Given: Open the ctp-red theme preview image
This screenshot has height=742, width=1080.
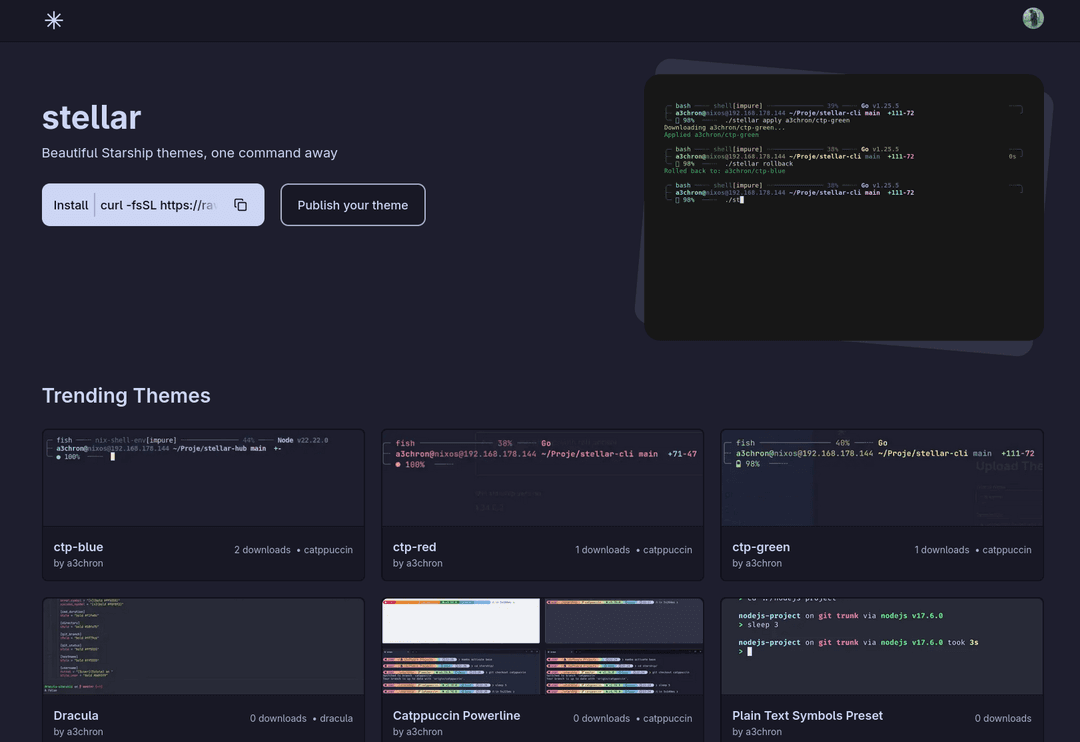Looking at the screenshot, I should (542, 478).
